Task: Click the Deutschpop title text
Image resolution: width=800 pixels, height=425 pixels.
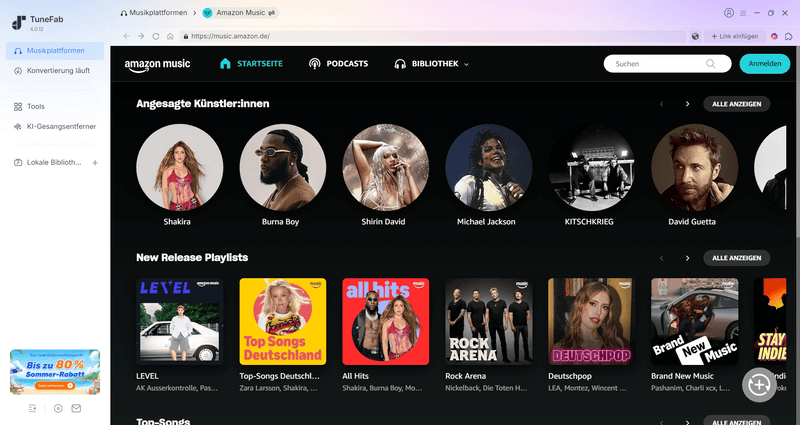Action: tap(570, 376)
